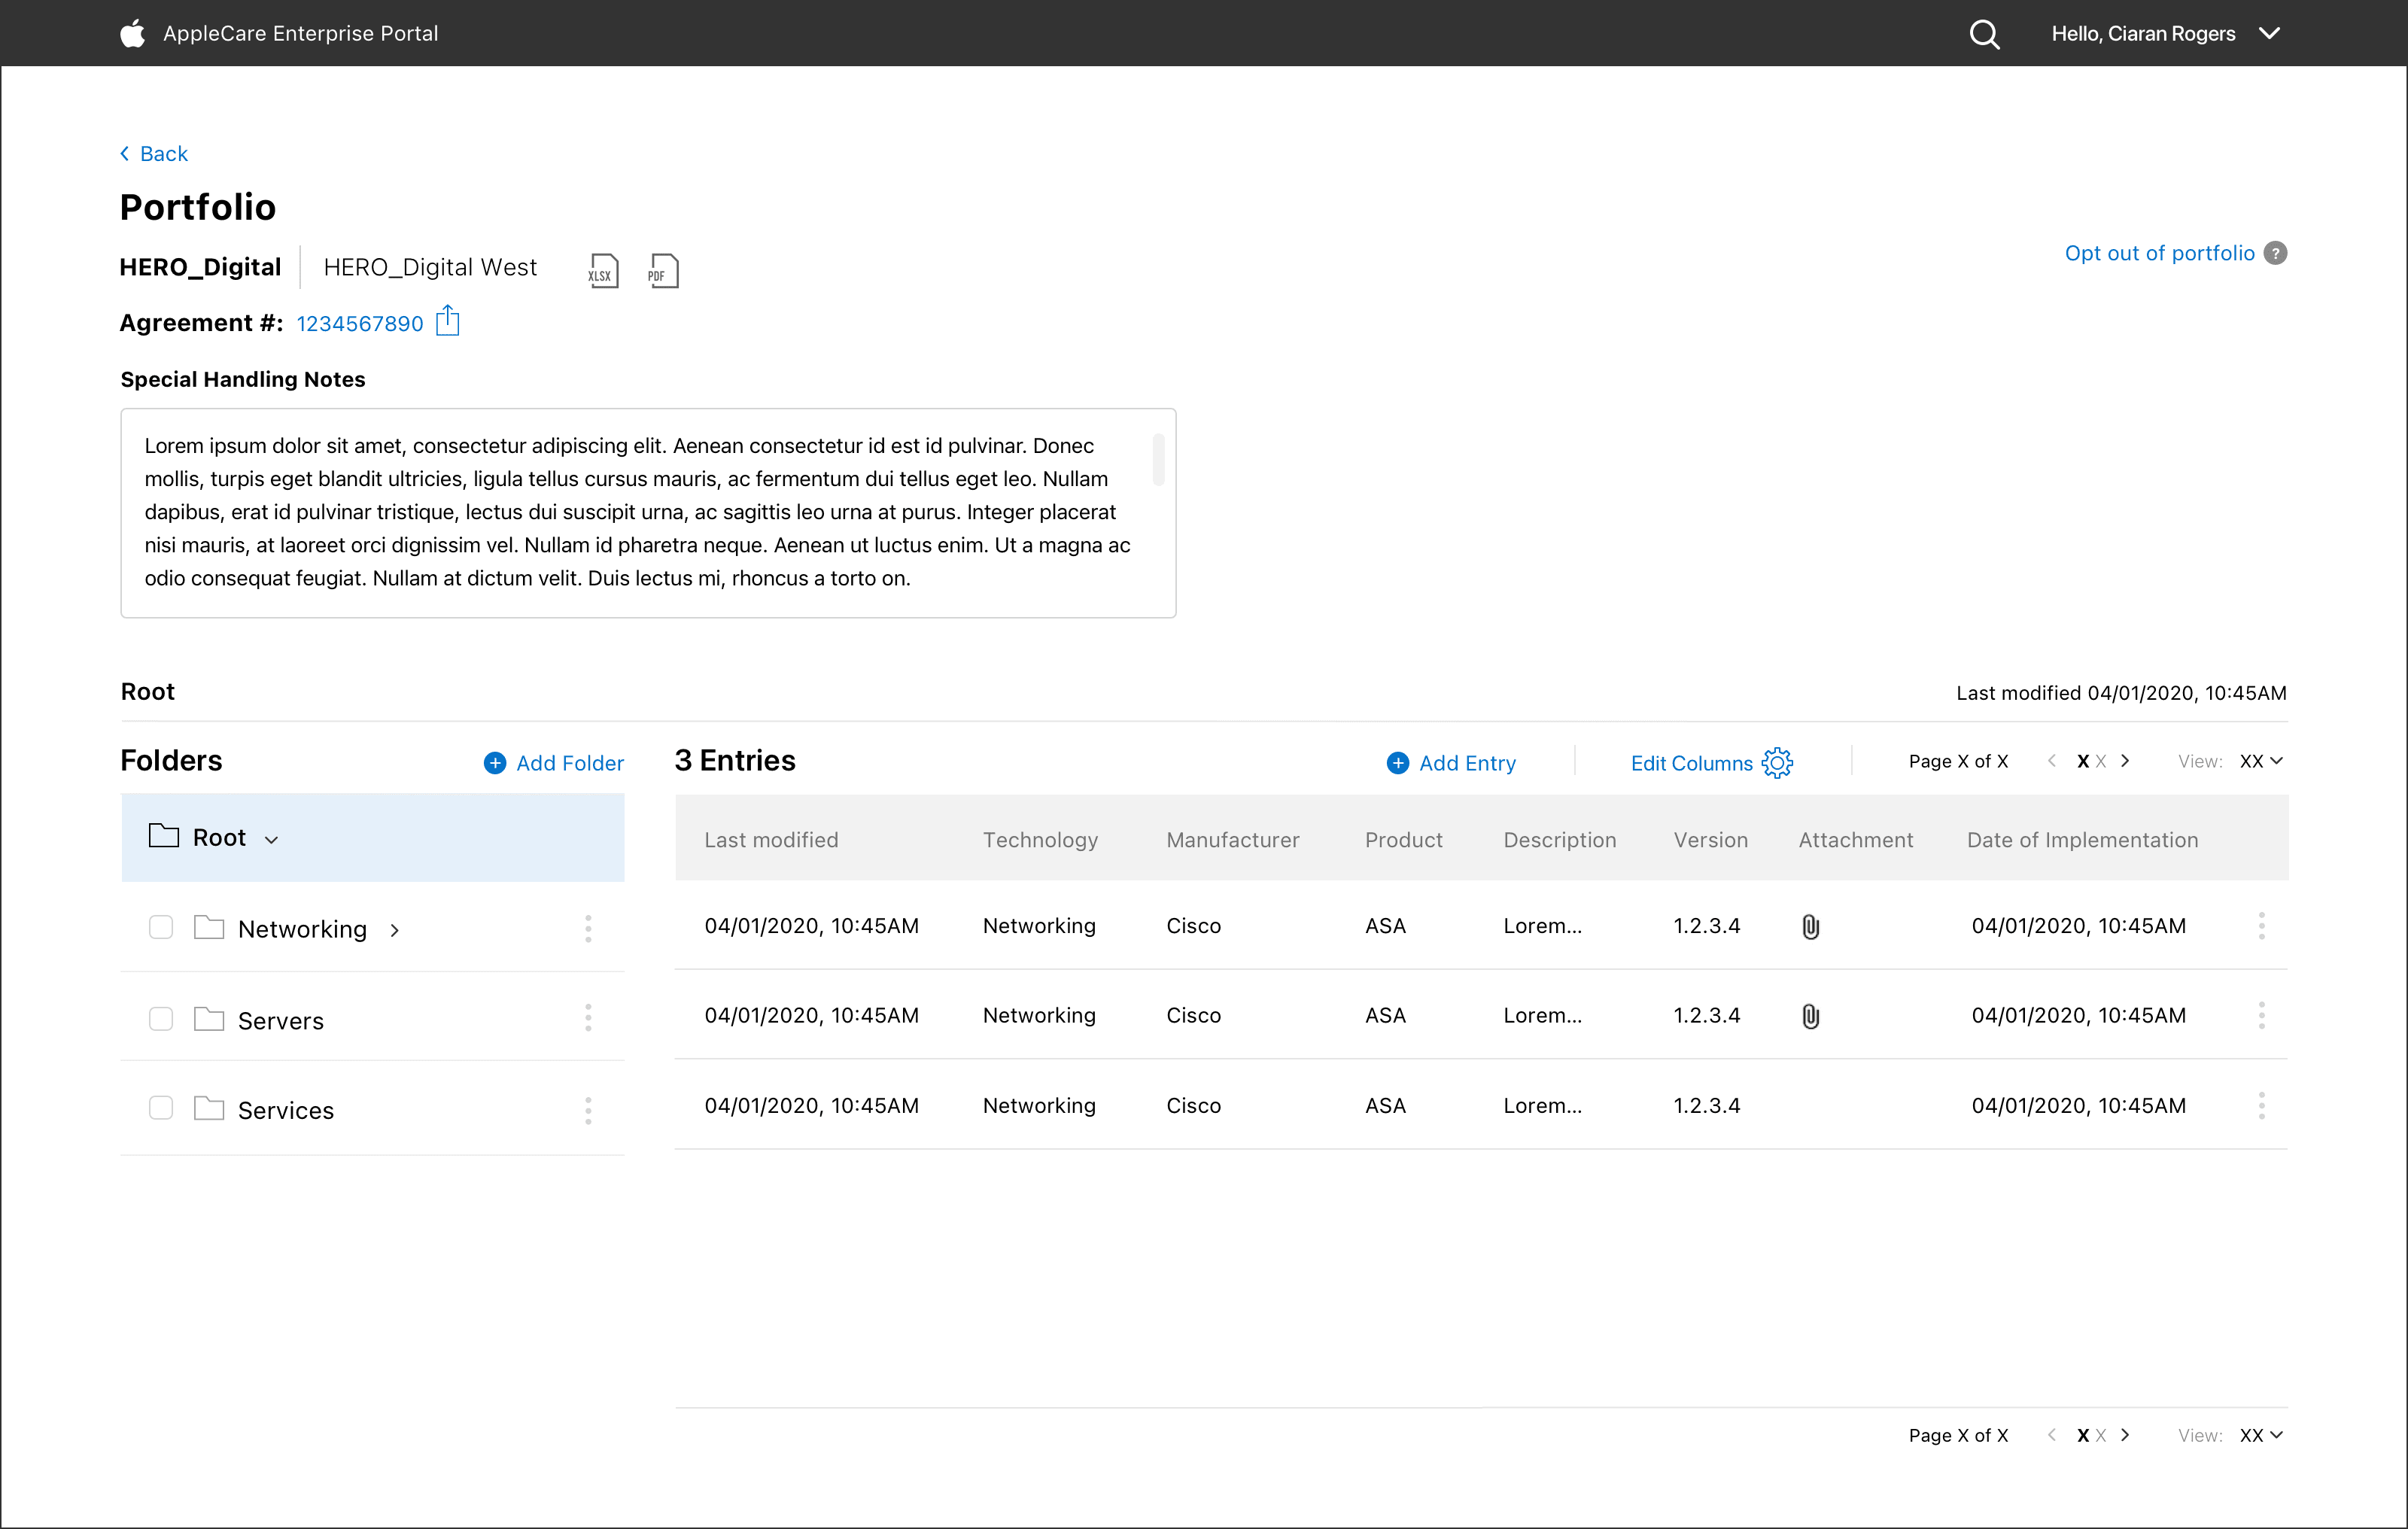Download portfolio as XLSX file
This screenshot has height=1529, width=2408.
point(603,271)
